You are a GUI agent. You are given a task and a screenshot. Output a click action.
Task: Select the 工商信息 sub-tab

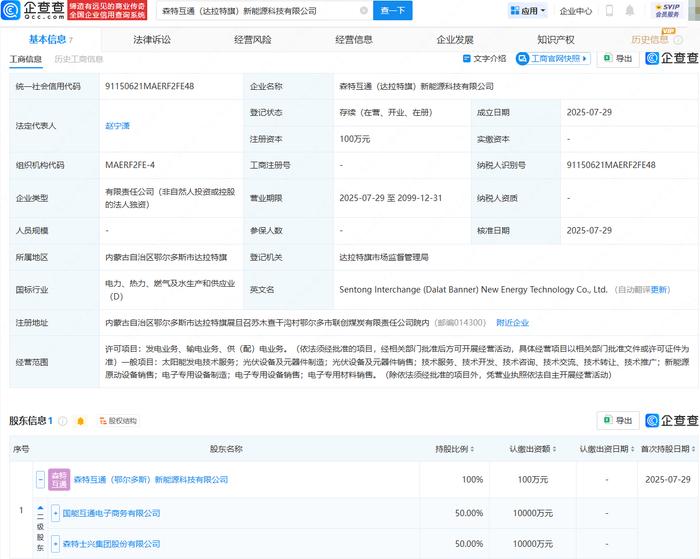click(26, 59)
